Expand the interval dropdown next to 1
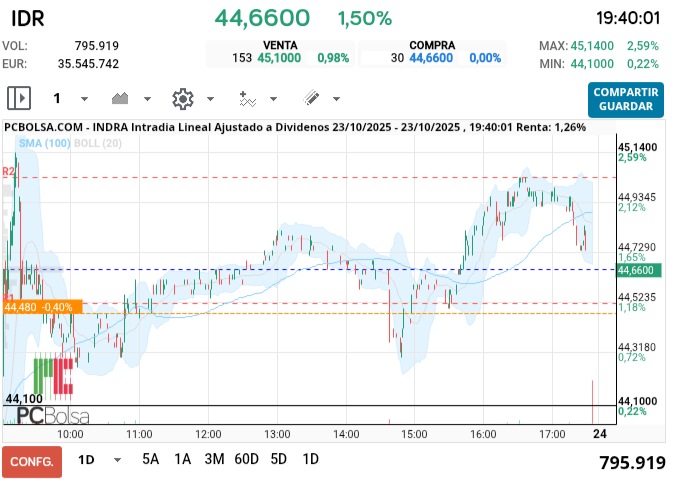The height and width of the screenshot is (483, 679). click(84, 99)
